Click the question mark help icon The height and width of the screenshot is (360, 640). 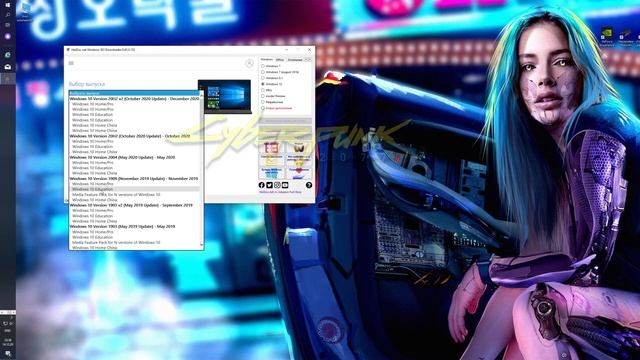click(309, 185)
